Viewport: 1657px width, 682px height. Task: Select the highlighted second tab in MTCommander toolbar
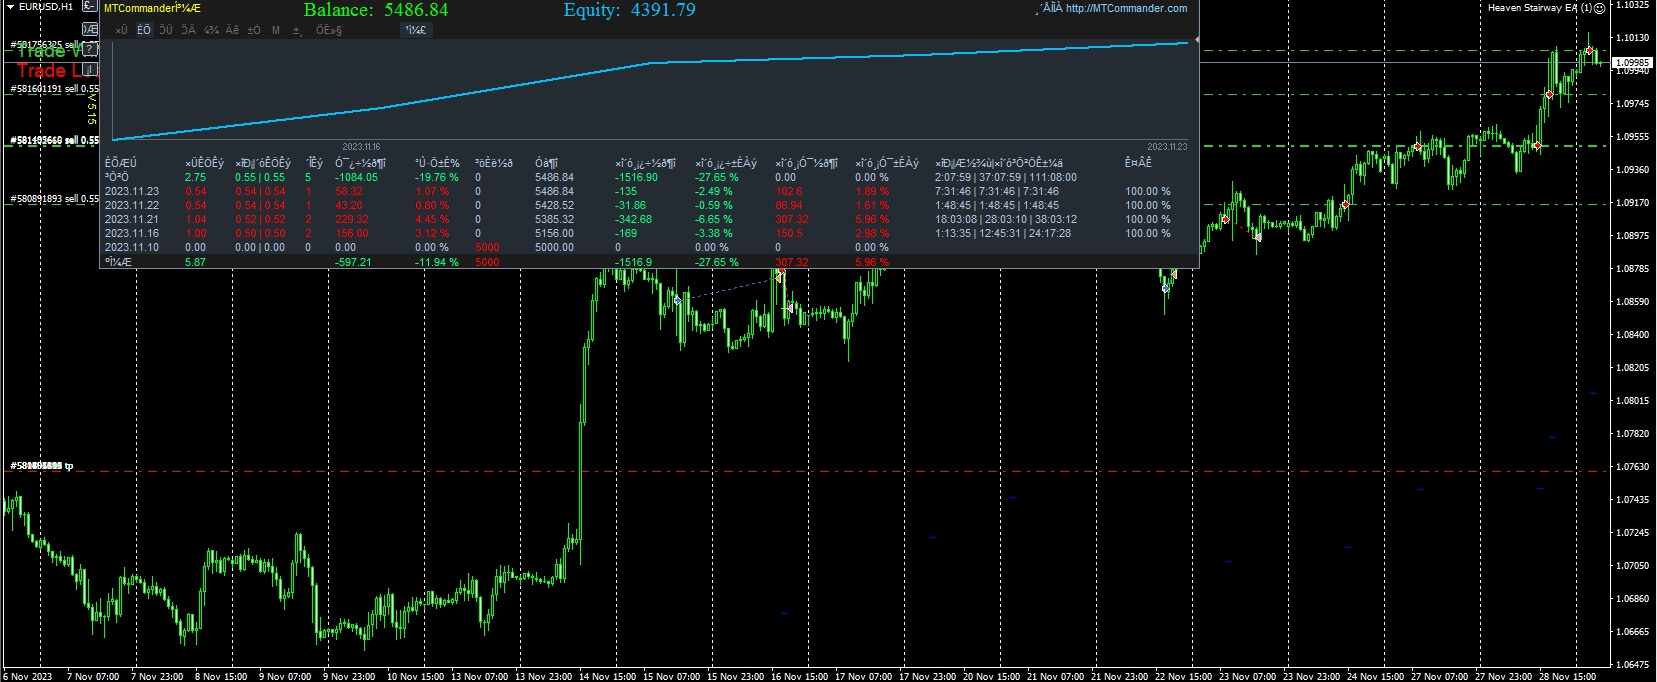point(144,30)
